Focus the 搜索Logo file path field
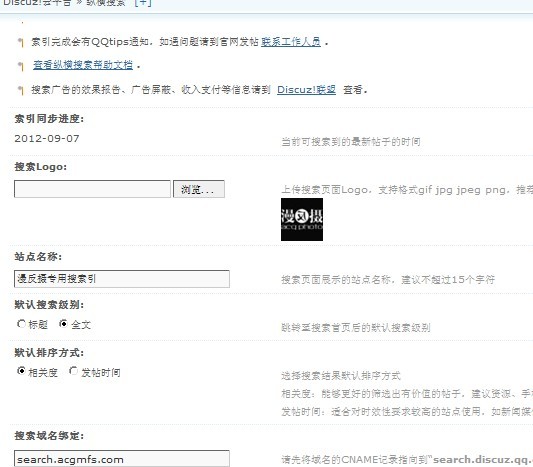533x467 pixels. pyautogui.click(x=92, y=189)
